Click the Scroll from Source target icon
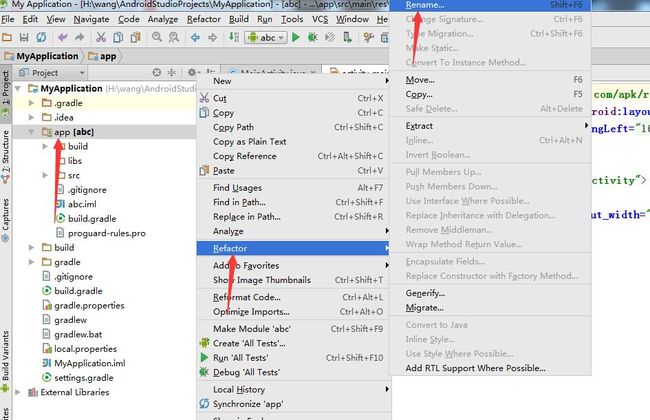The height and width of the screenshot is (420, 650). coord(157,73)
